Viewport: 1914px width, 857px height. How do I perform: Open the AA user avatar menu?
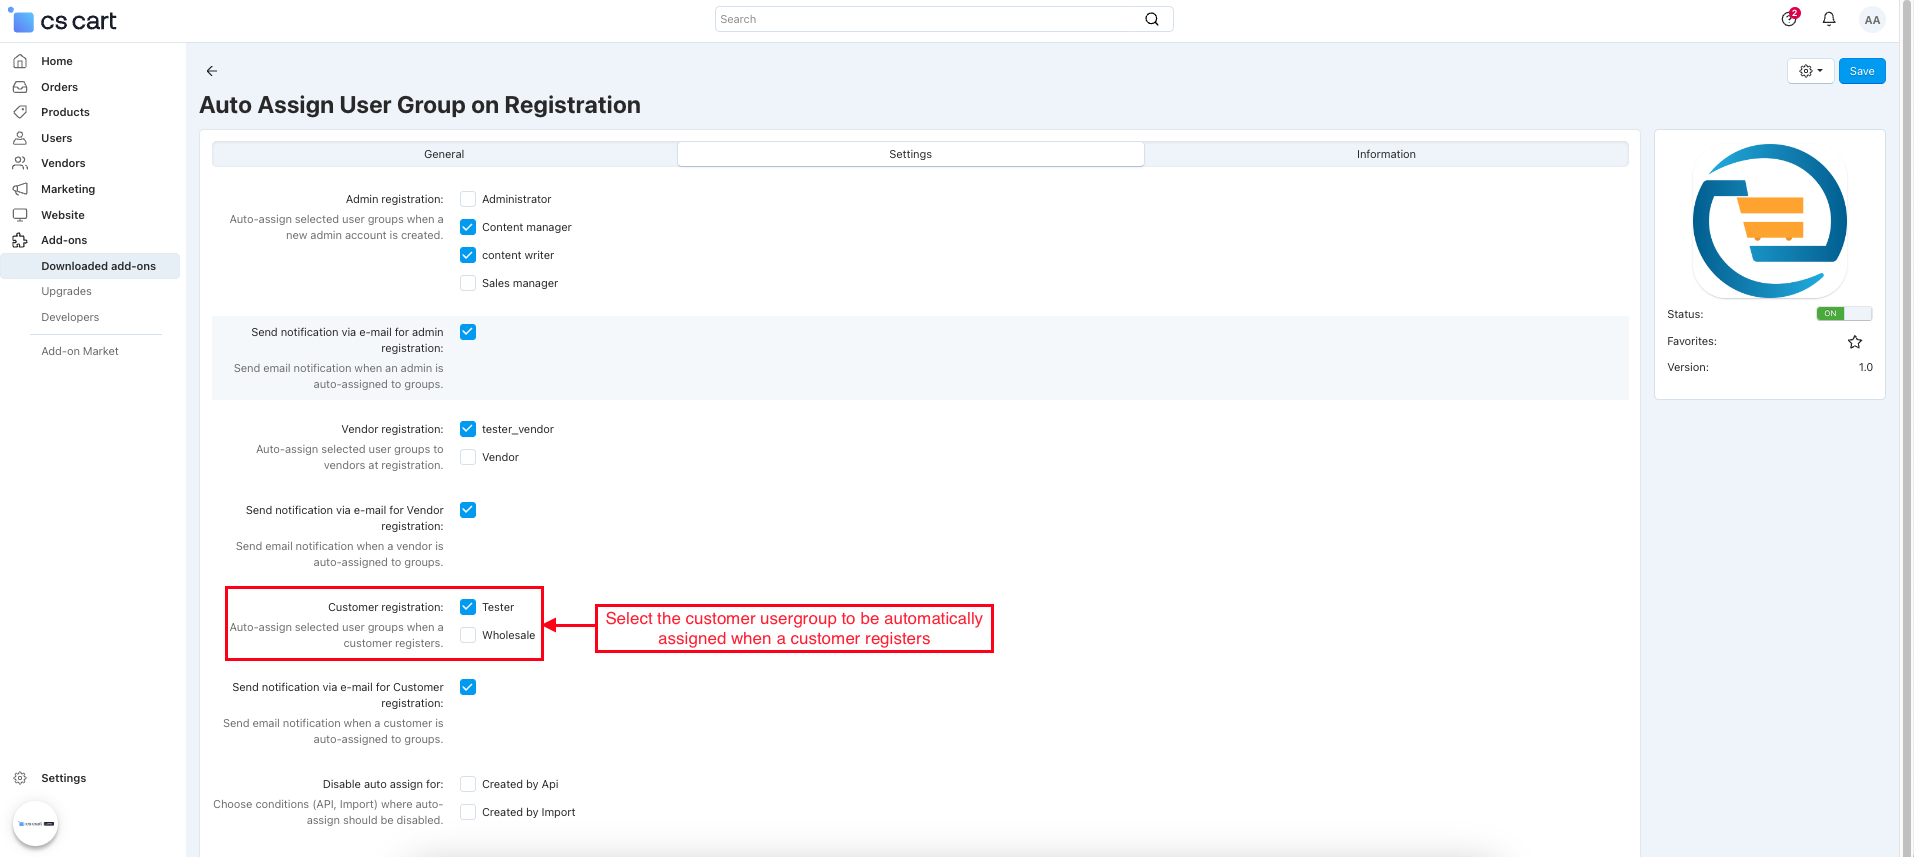pyautogui.click(x=1872, y=19)
